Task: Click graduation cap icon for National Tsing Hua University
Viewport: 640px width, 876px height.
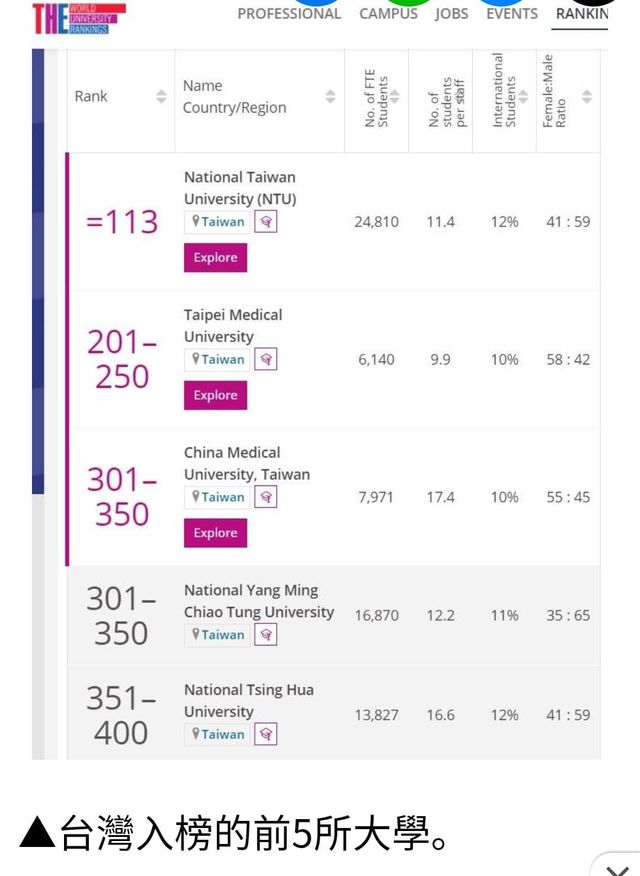Action: pyautogui.click(x=266, y=734)
